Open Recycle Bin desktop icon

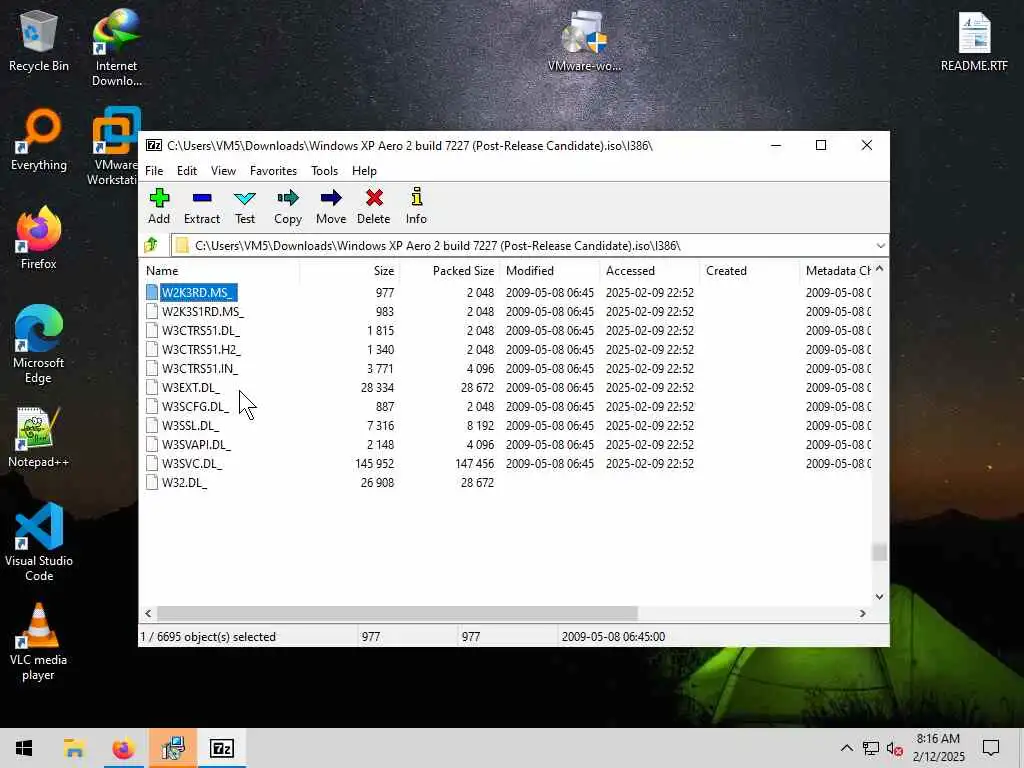(x=39, y=40)
